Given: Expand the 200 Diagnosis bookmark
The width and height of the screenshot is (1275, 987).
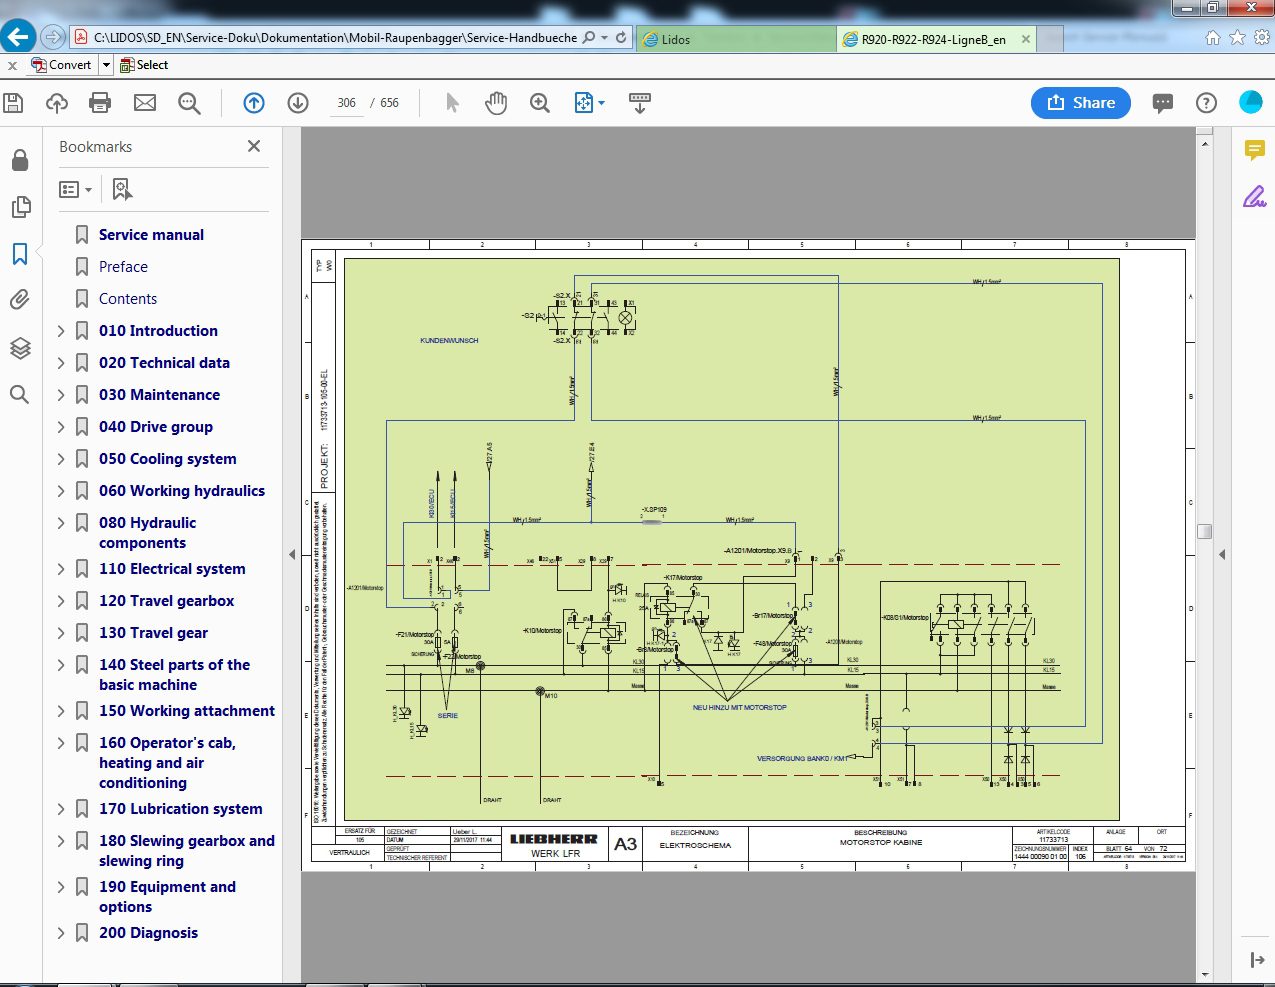Looking at the screenshot, I should pos(61,933).
